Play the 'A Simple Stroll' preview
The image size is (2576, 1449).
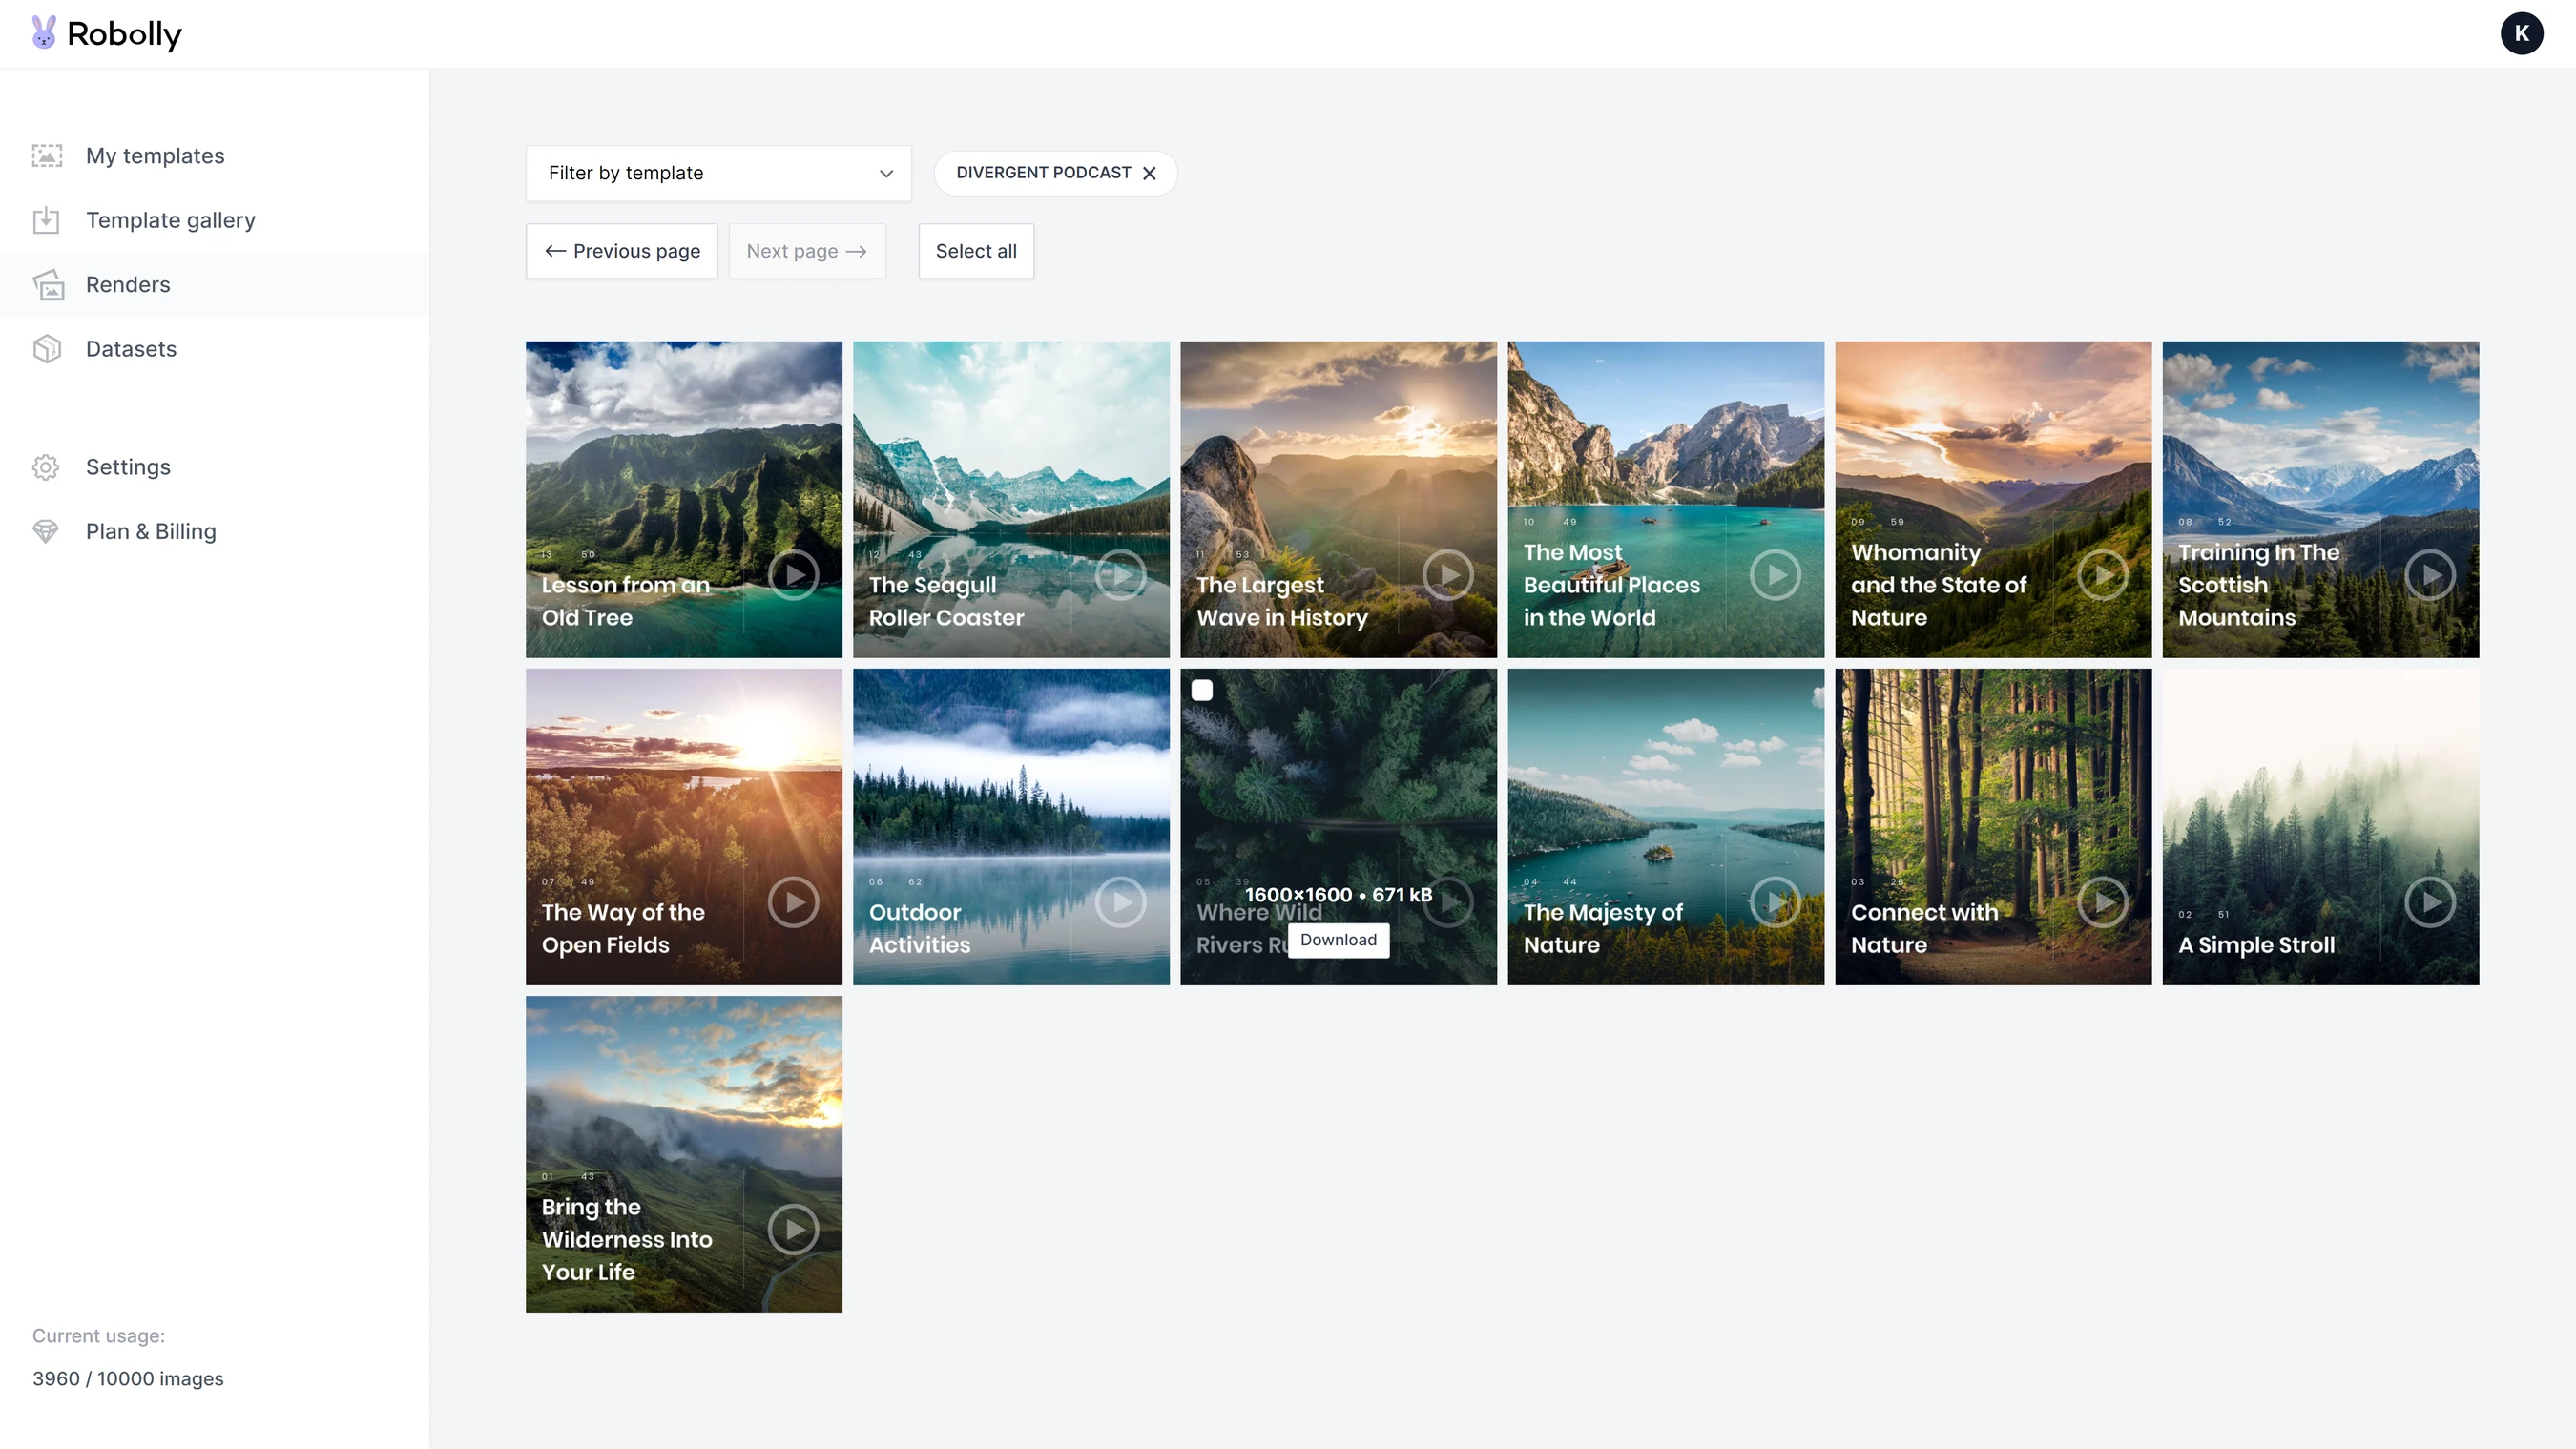click(x=2432, y=902)
